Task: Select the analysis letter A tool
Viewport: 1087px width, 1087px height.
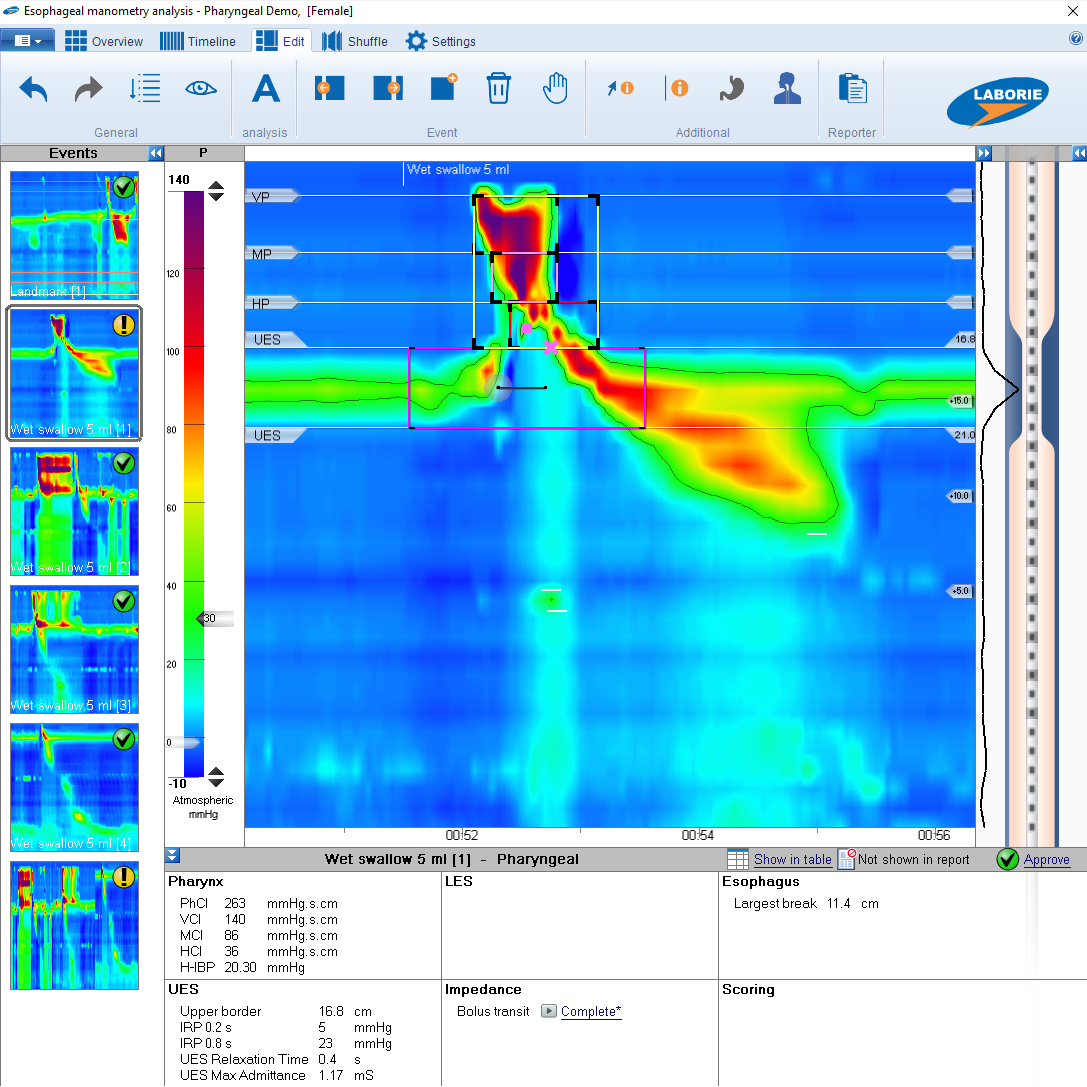Action: coord(266,89)
